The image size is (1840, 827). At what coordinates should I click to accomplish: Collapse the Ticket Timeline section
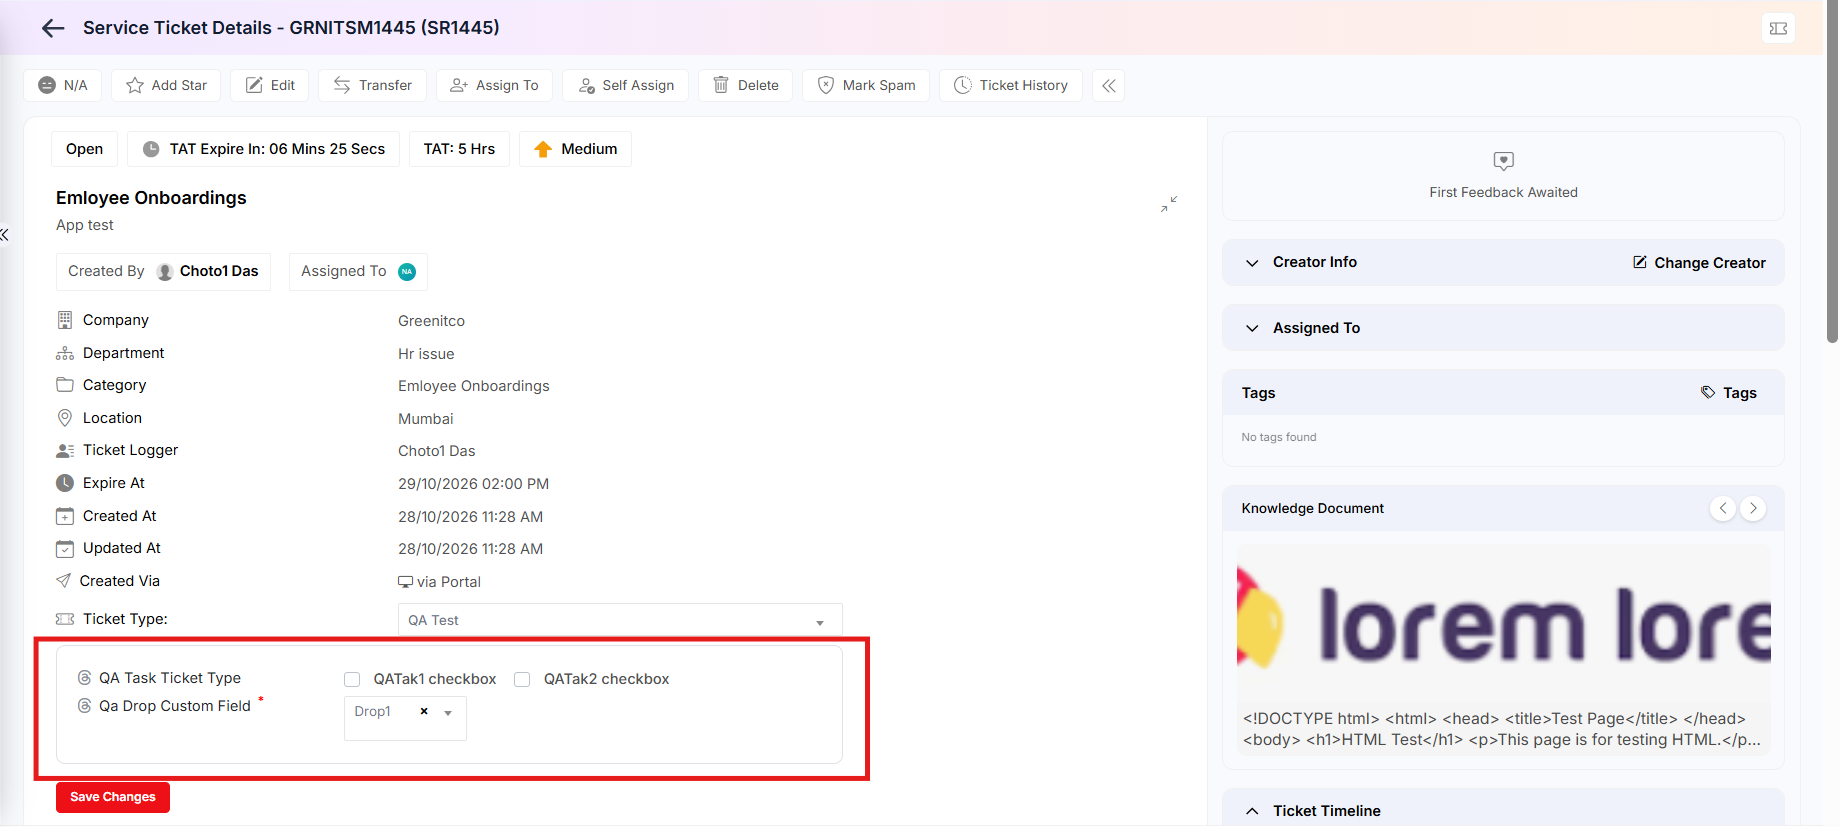click(x=1252, y=811)
